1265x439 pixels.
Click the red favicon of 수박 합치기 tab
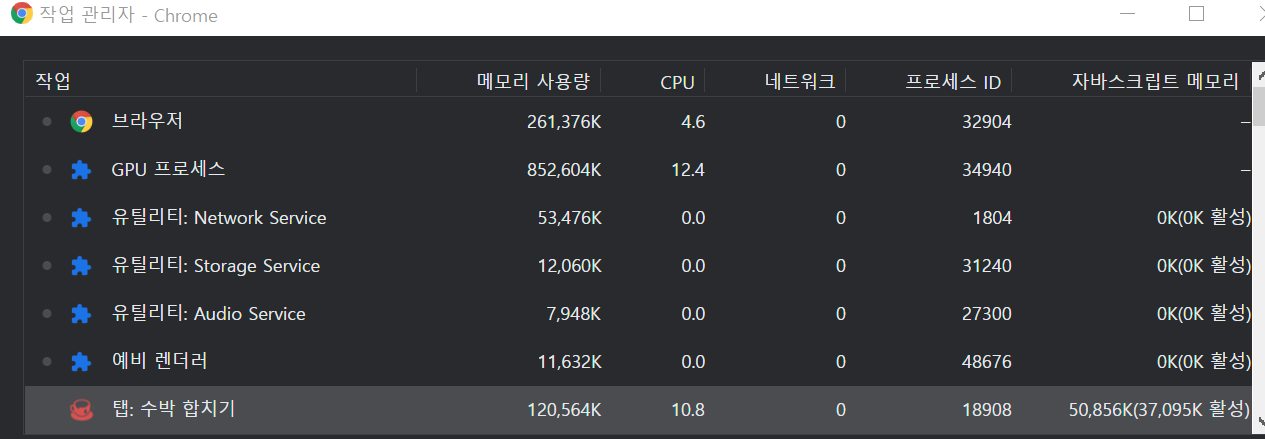pos(81,409)
